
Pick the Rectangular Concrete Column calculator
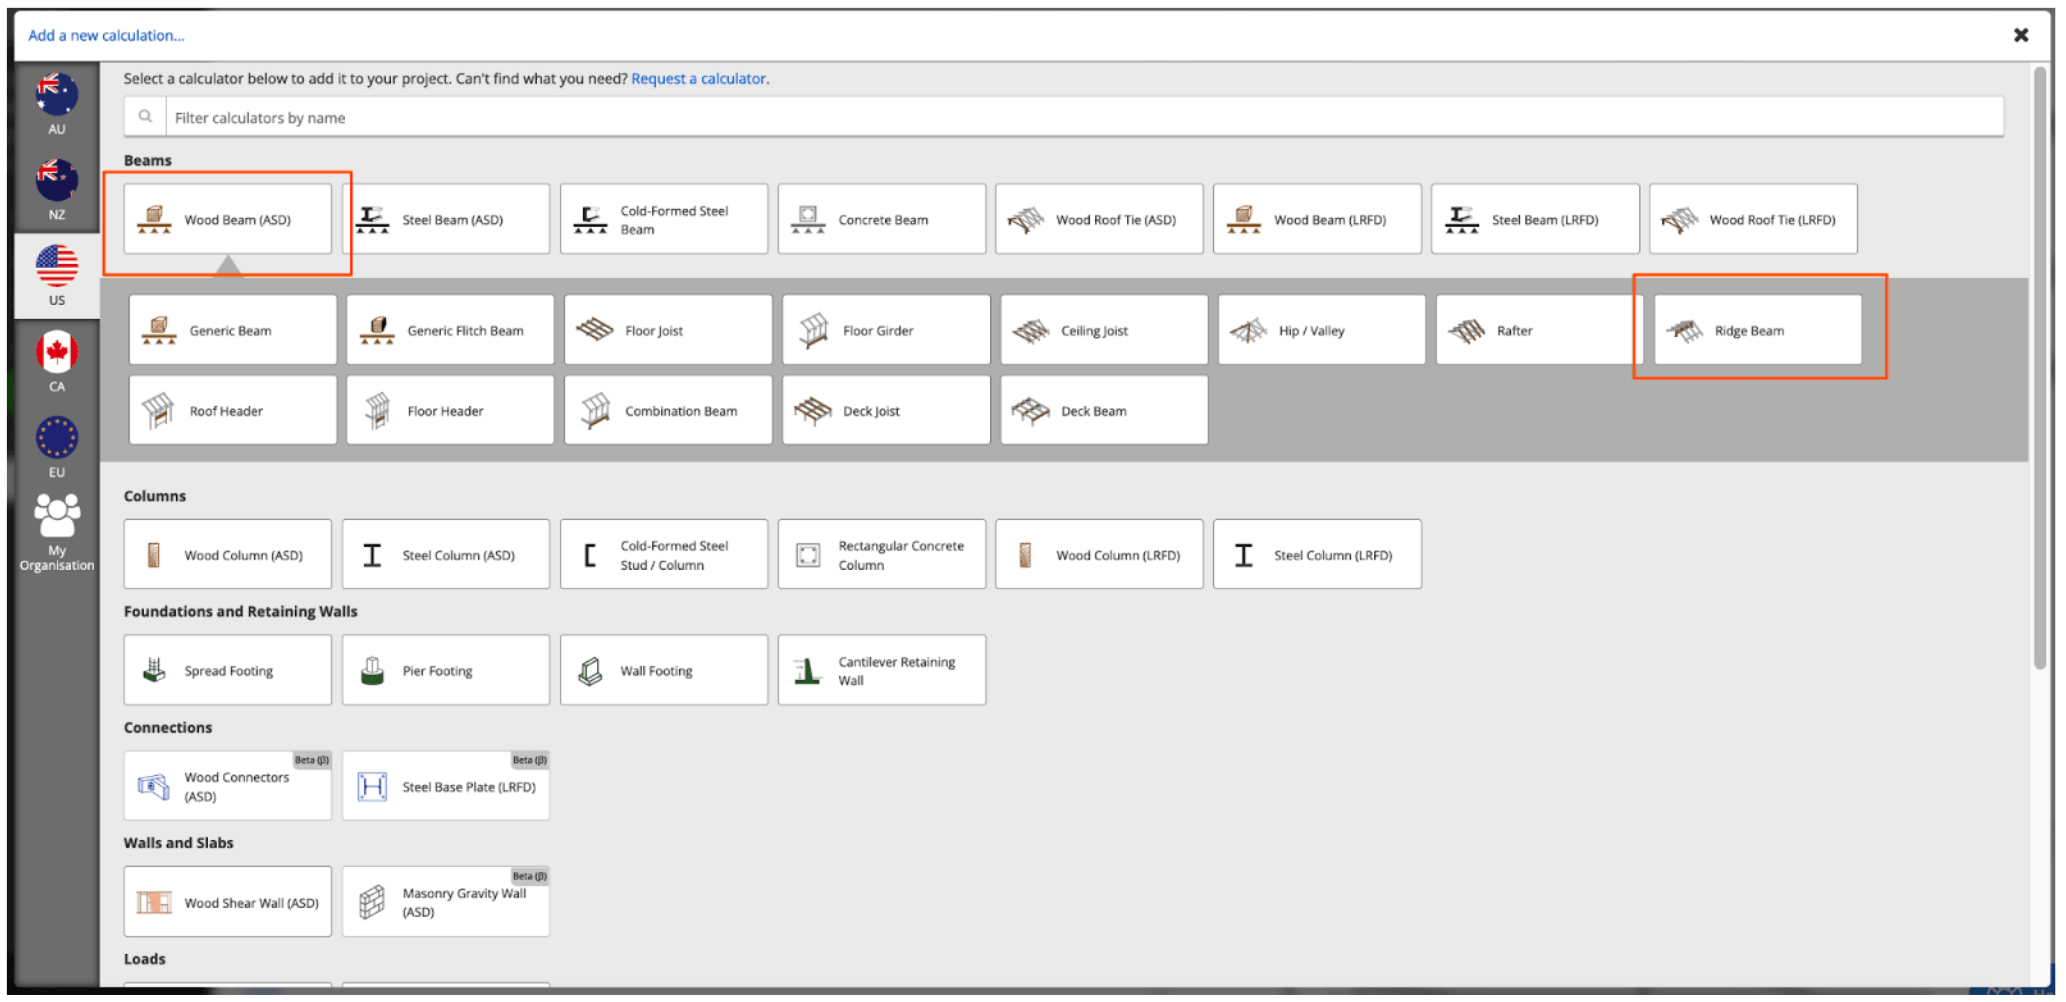click(x=882, y=554)
